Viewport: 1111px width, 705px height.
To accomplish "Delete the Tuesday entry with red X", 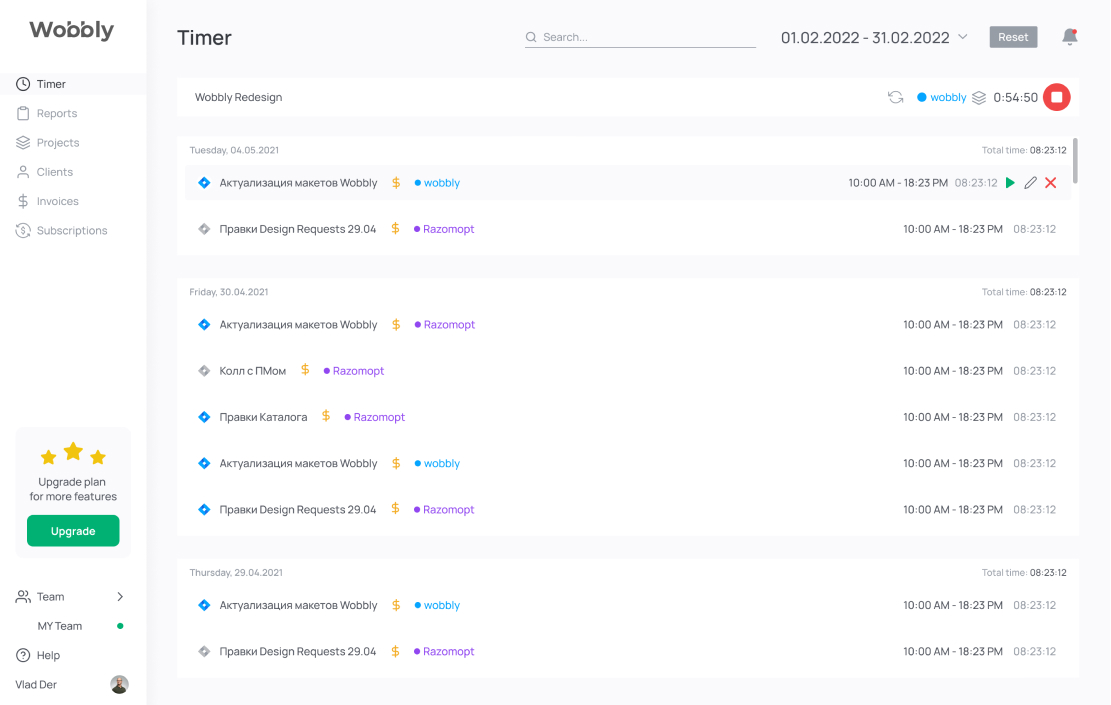I will pos(1051,183).
